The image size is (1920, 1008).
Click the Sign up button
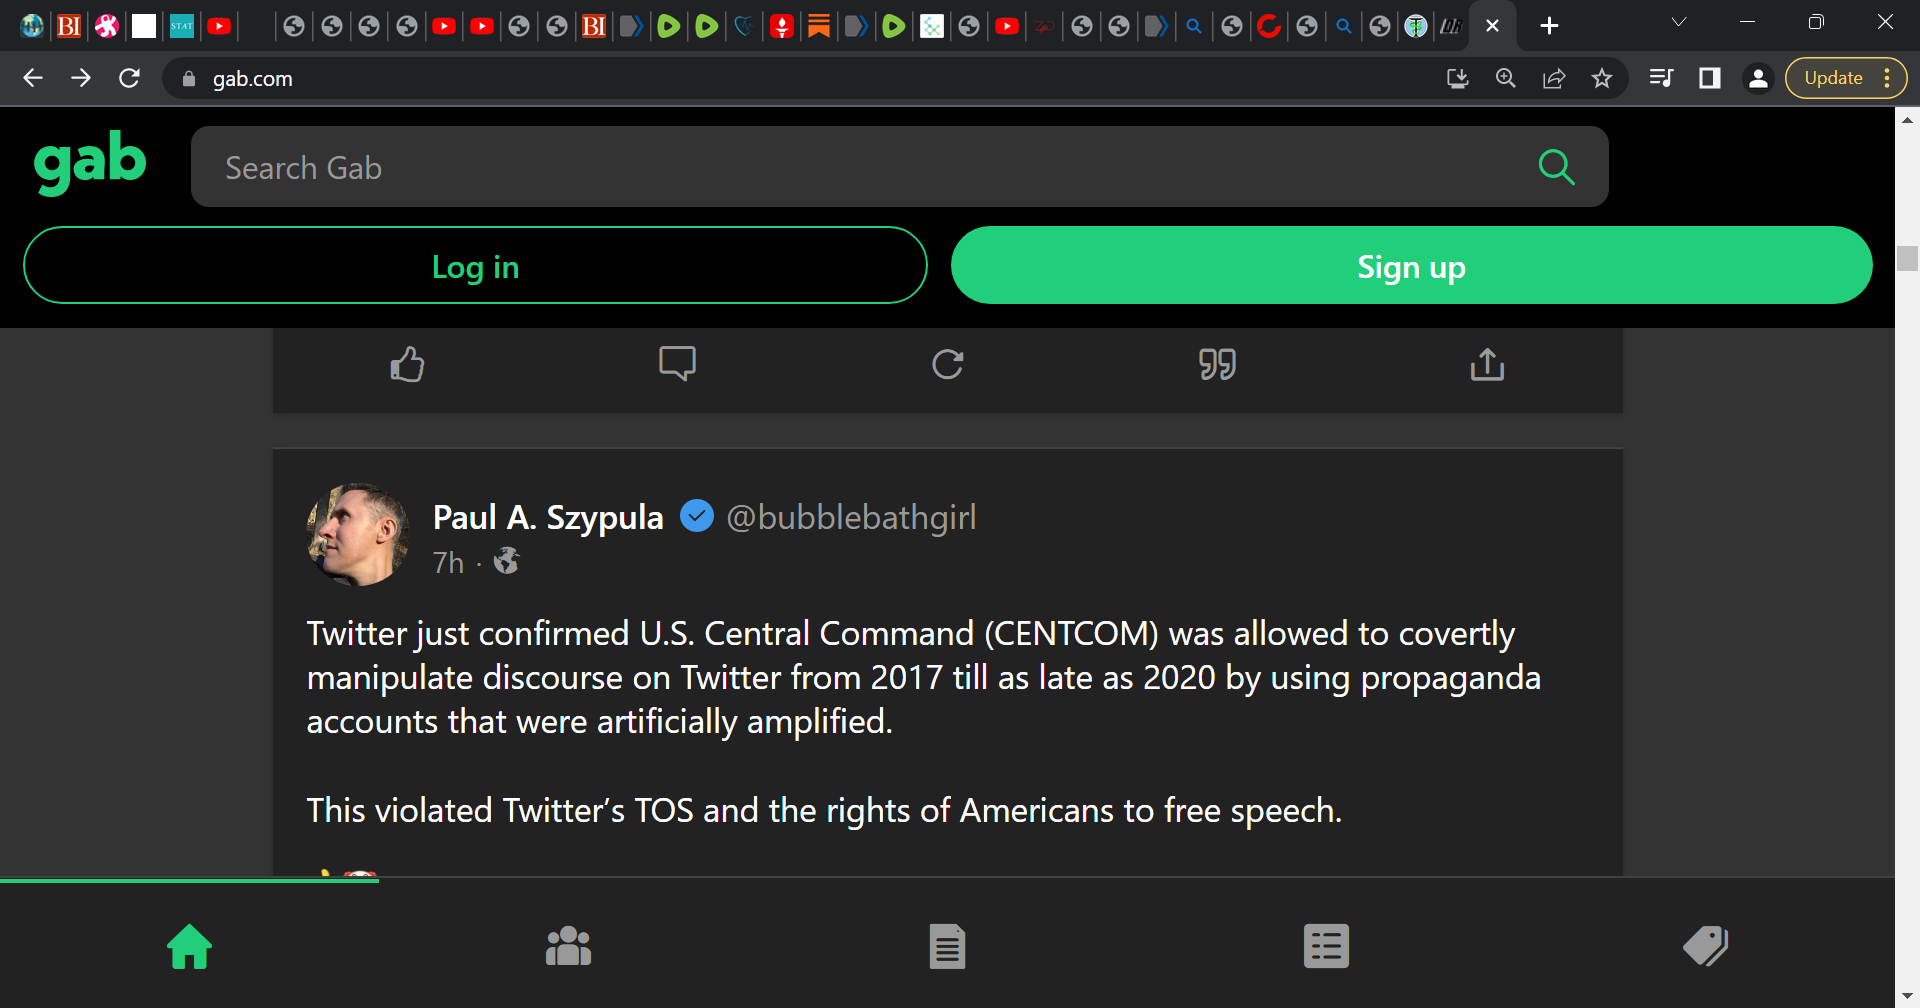pos(1411,265)
